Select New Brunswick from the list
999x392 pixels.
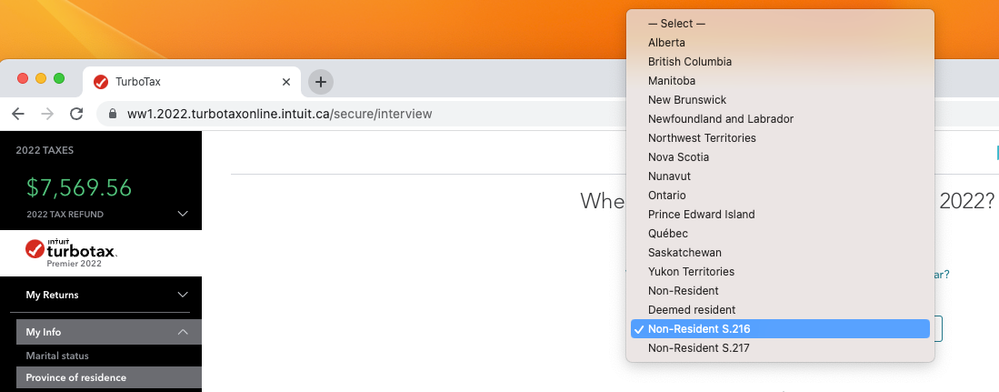tap(780, 100)
